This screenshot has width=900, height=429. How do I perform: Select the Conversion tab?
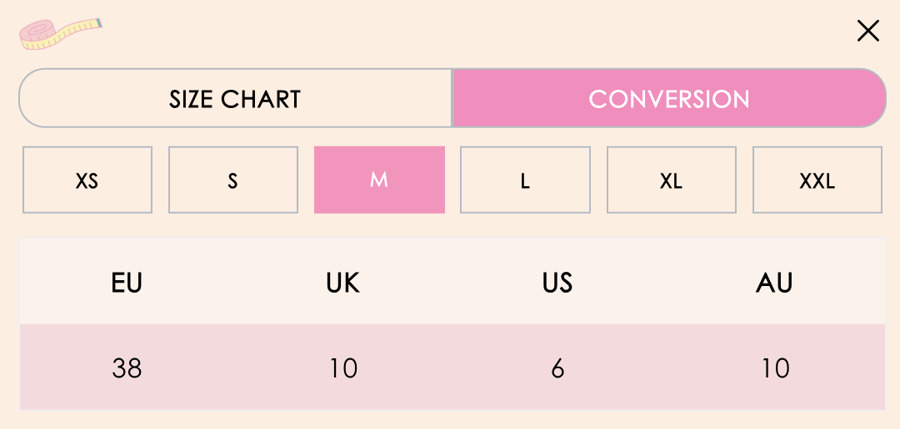point(669,99)
